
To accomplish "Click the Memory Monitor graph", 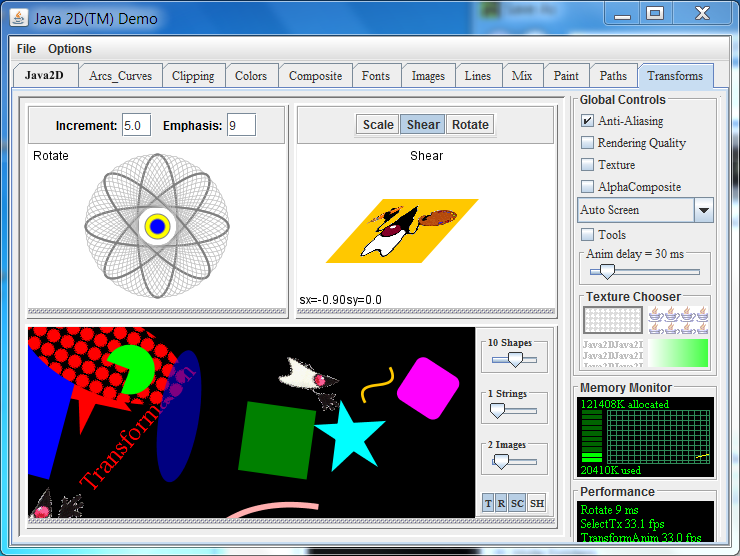I will [658, 437].
